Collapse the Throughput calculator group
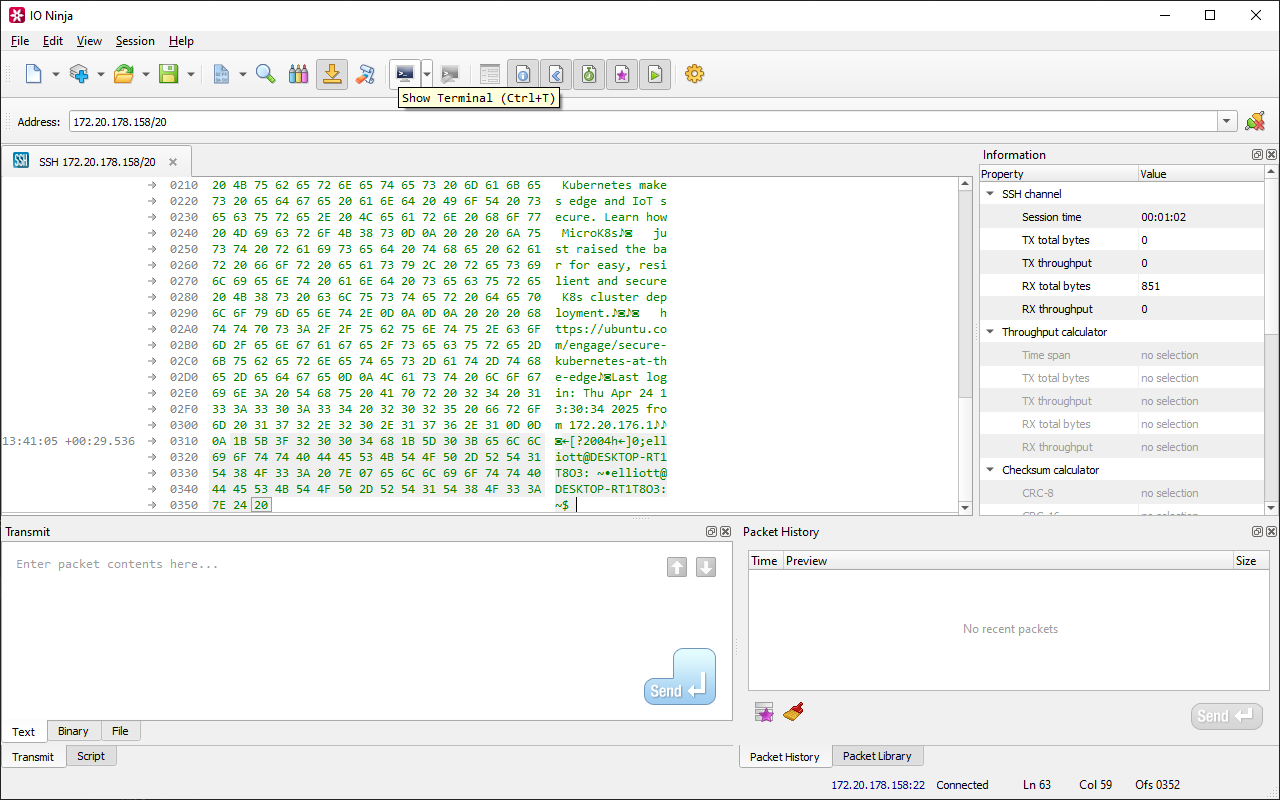Screen dimensions: 1280x800 pos(990,332)
